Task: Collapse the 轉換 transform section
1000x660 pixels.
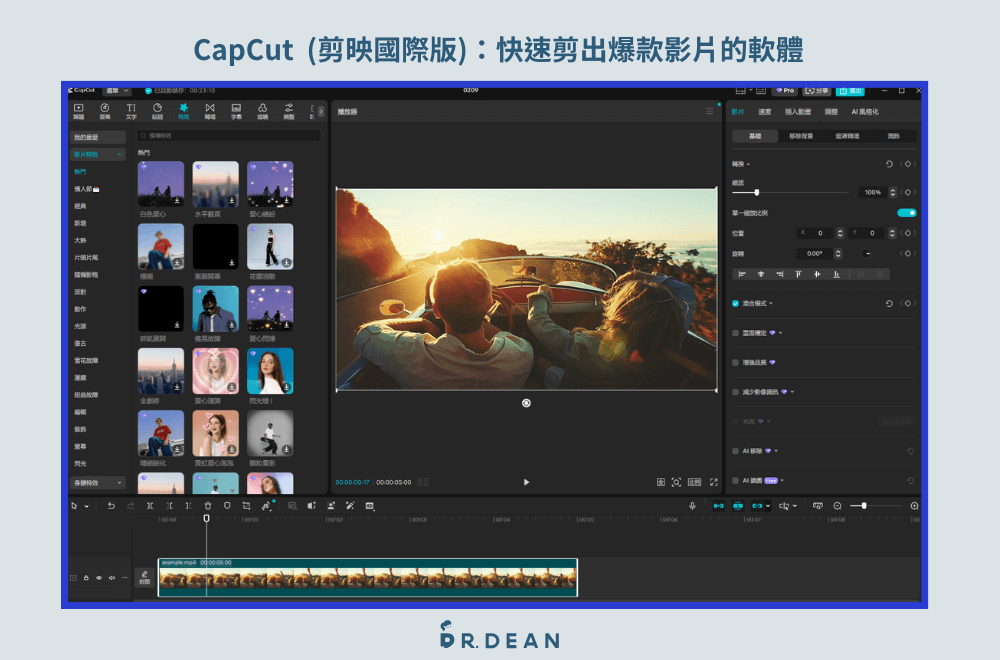Action: [x=749, y=165]
